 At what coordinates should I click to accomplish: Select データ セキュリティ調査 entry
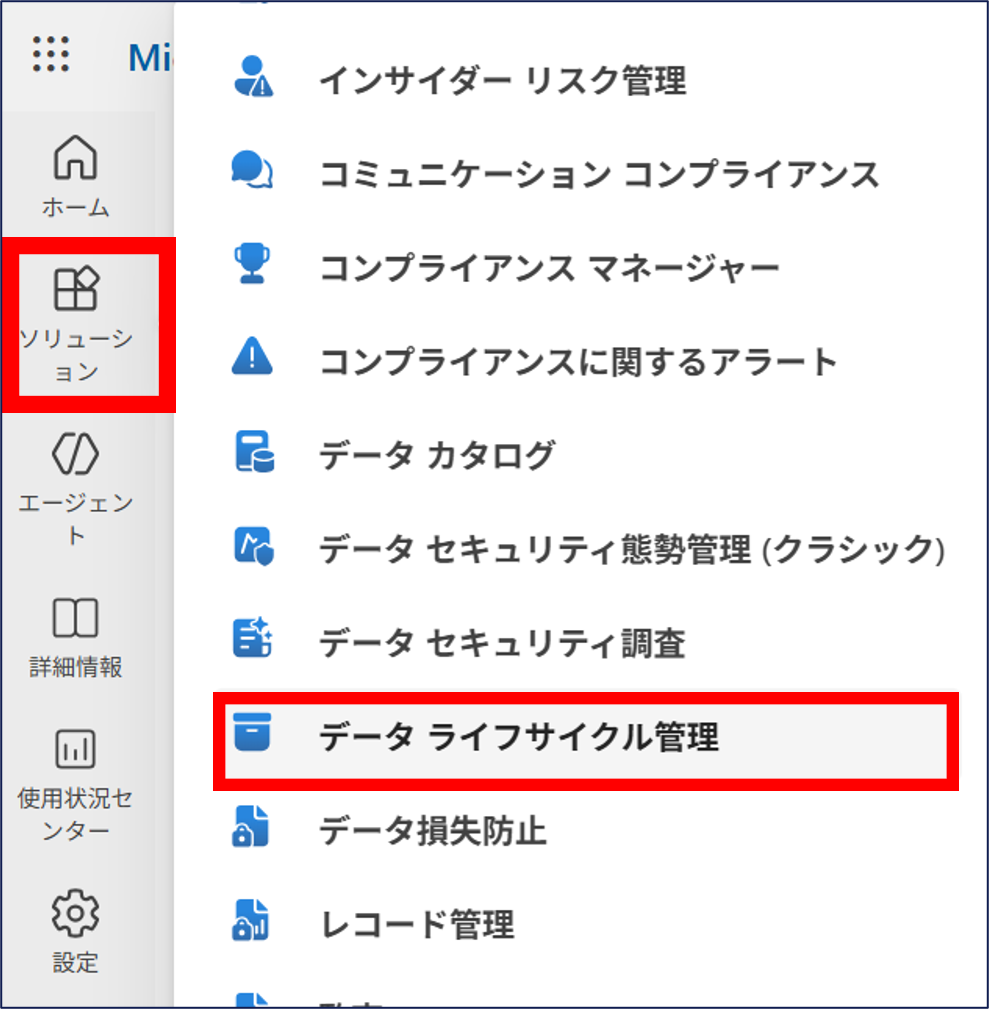(x=503, y=643)
